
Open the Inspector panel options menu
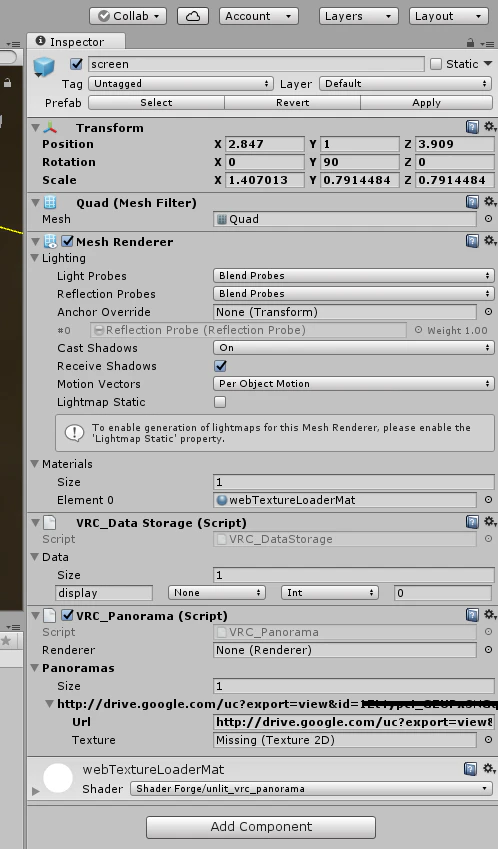tap(487, 43)
